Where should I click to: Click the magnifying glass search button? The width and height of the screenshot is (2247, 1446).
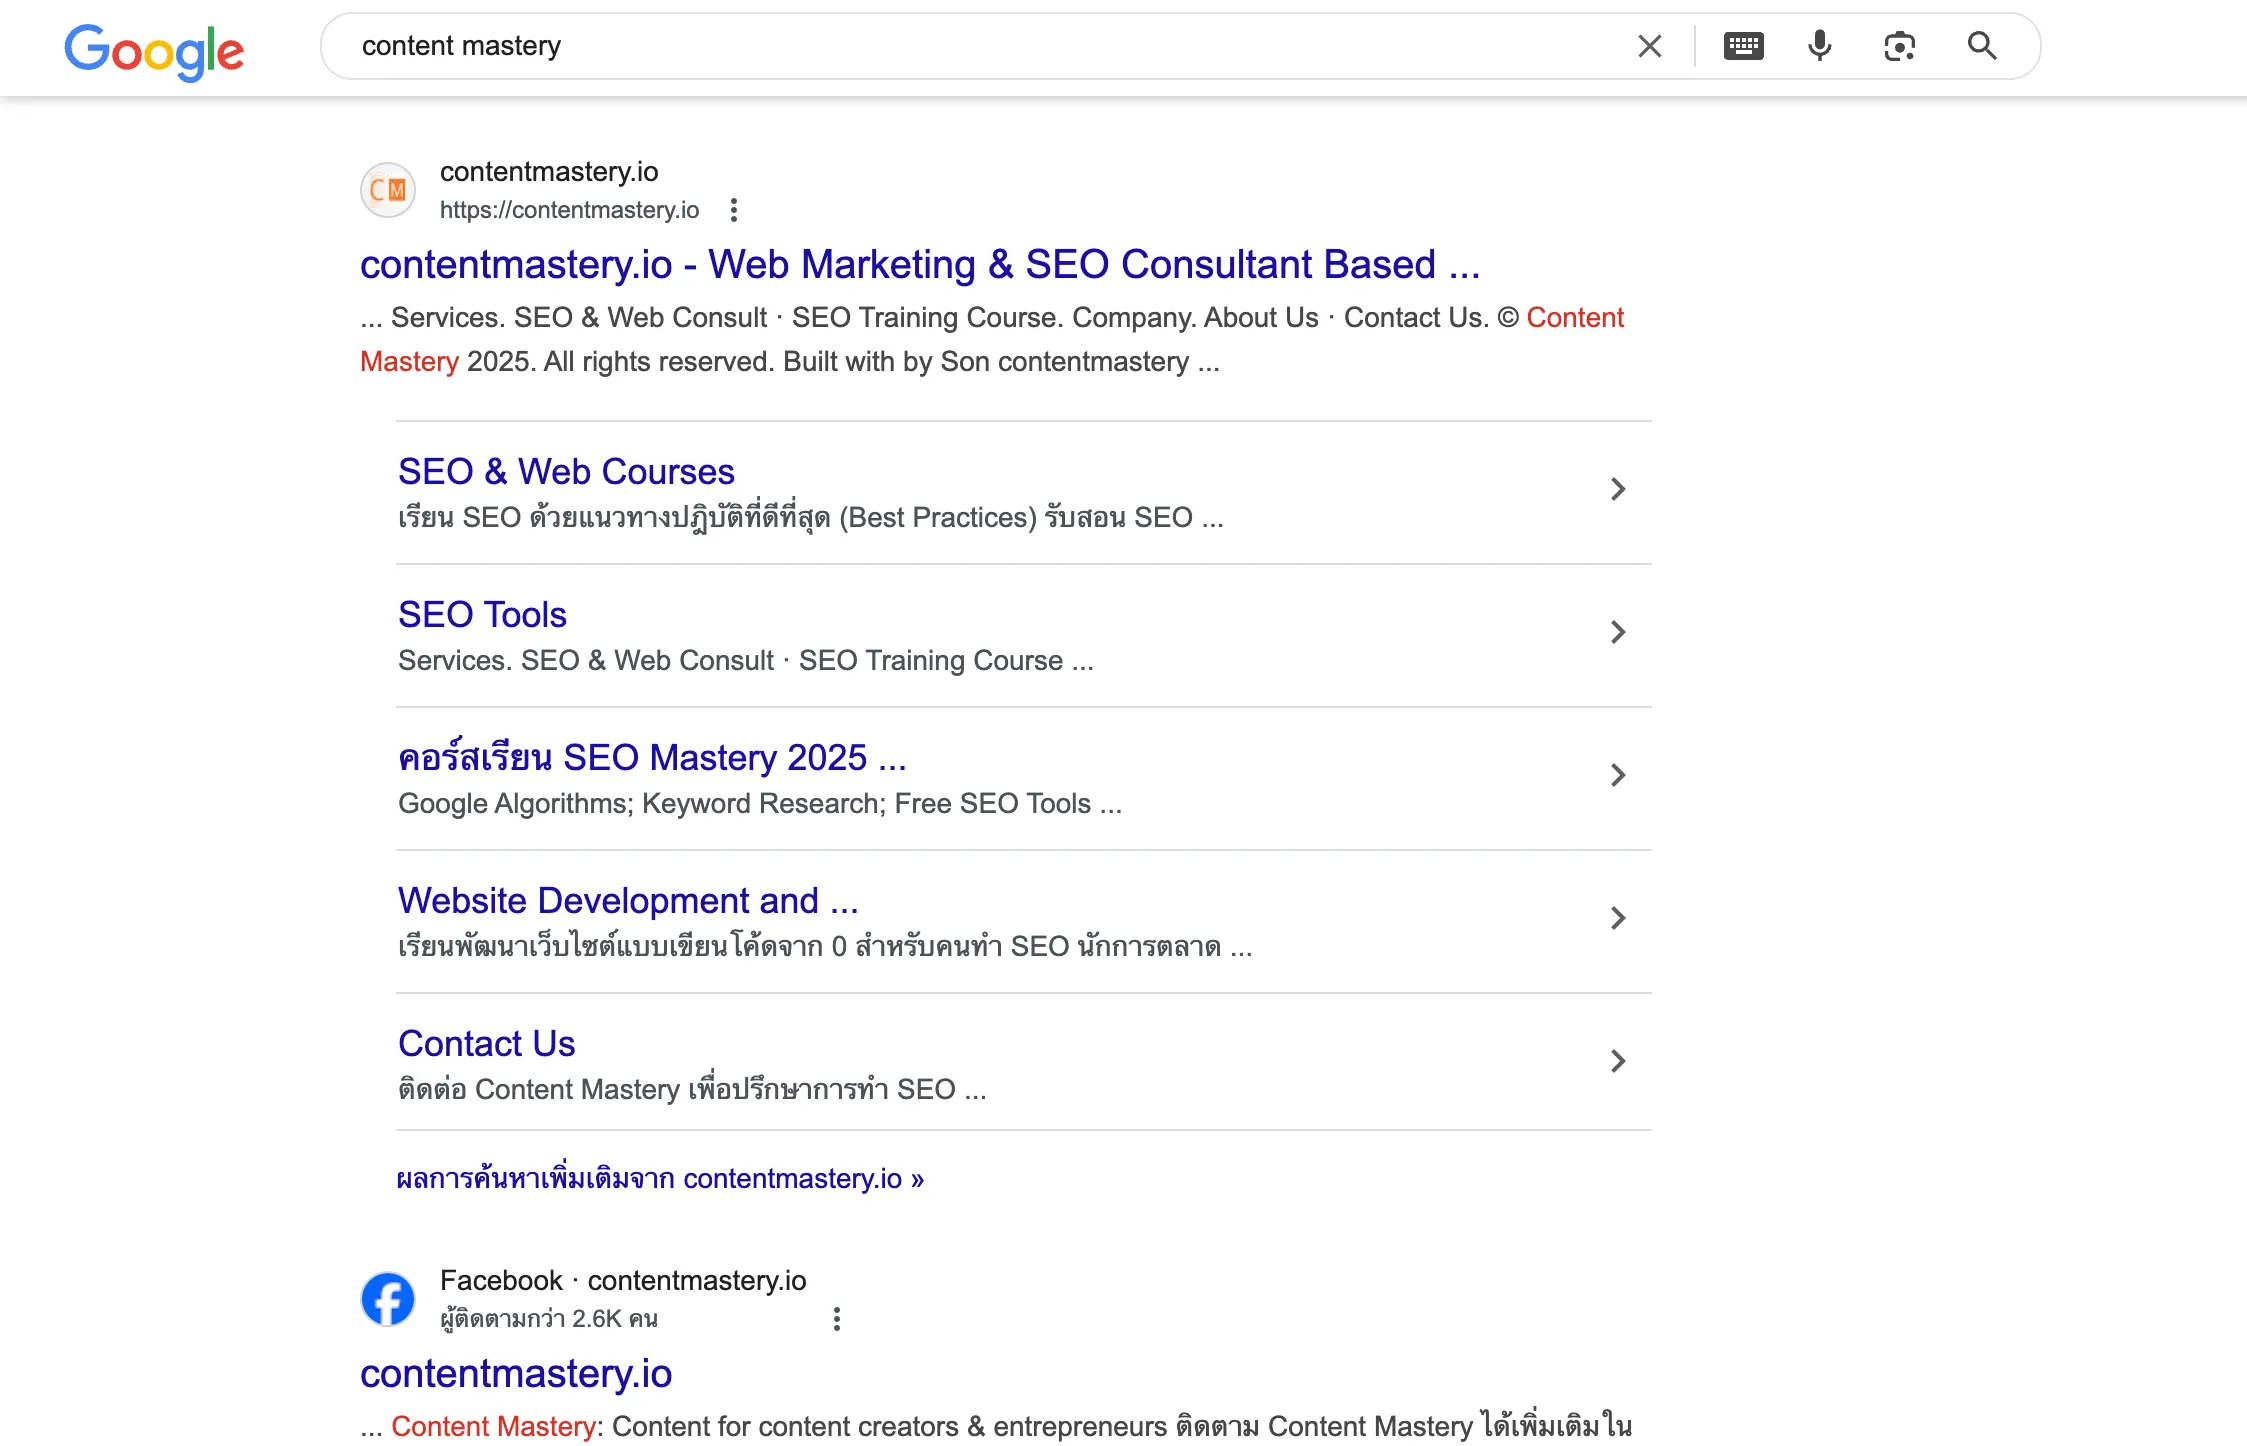(1981, 46)
